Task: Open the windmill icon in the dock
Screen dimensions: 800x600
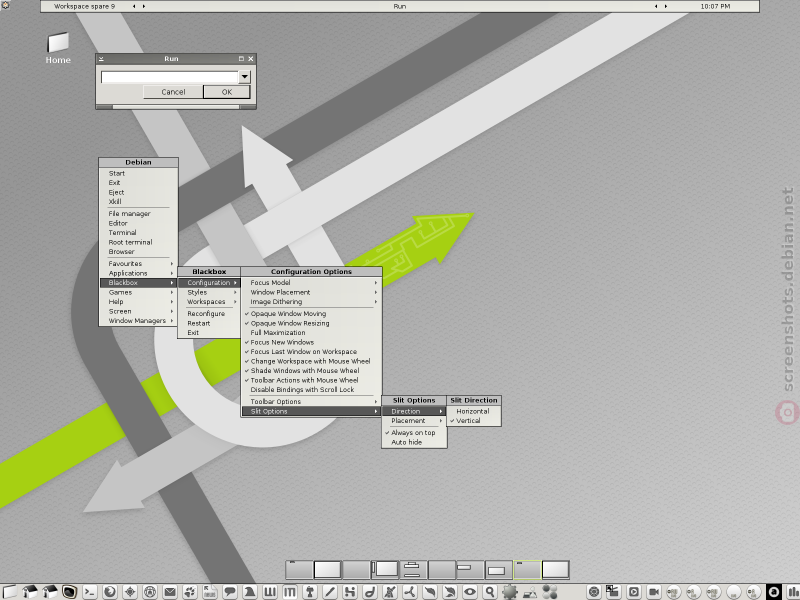Action: (390, 592)
